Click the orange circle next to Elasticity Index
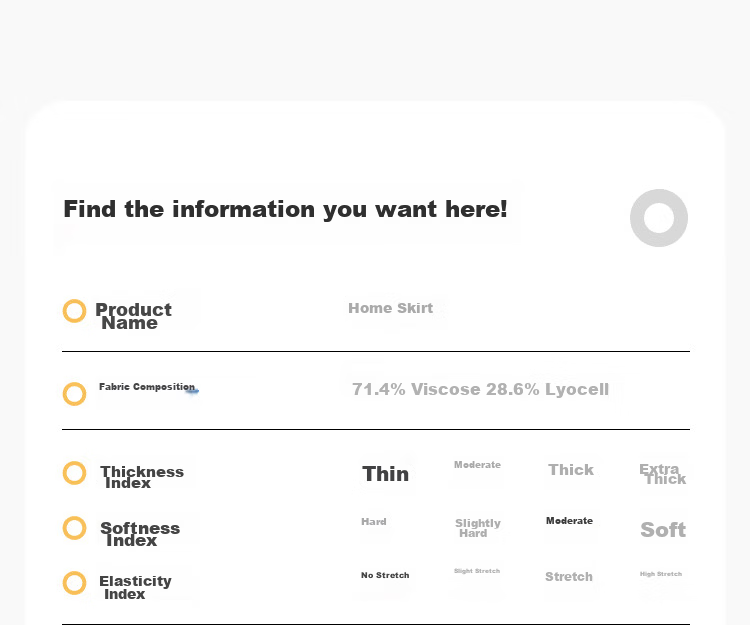Viewport: 750px width, 625px height. tap(75, 583)
